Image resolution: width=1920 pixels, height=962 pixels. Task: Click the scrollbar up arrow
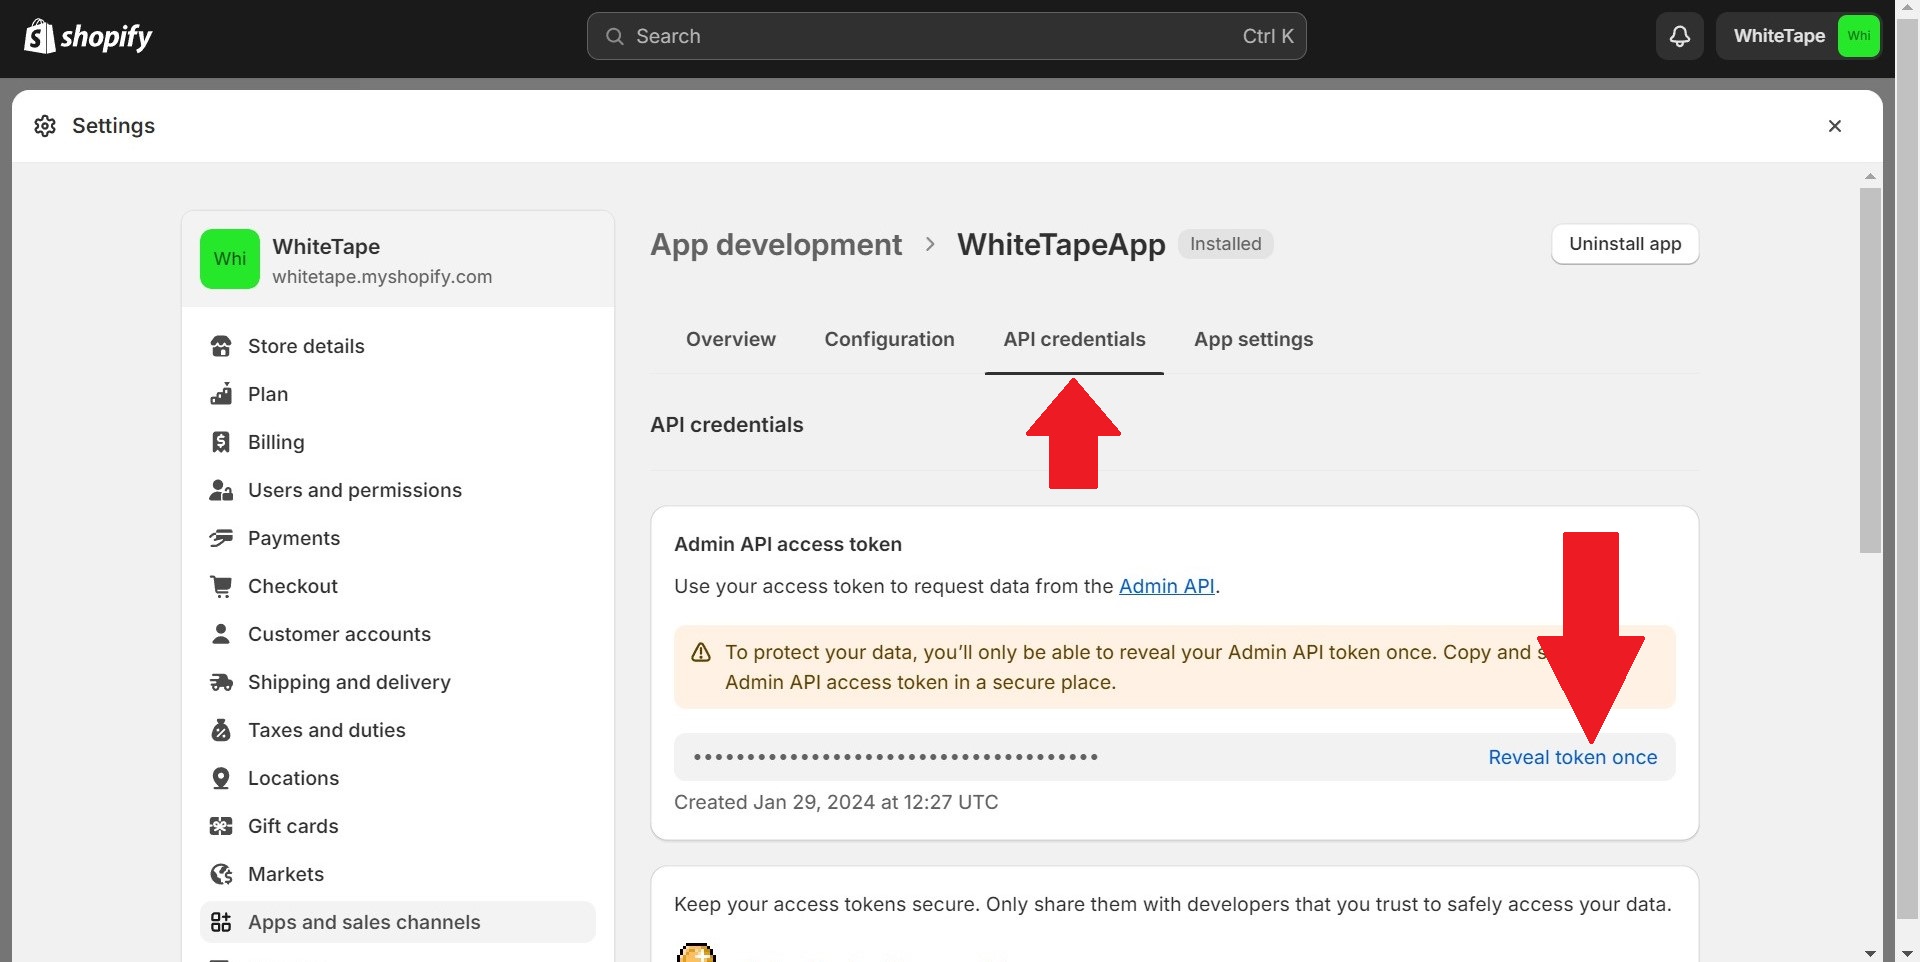[1870, 176]
